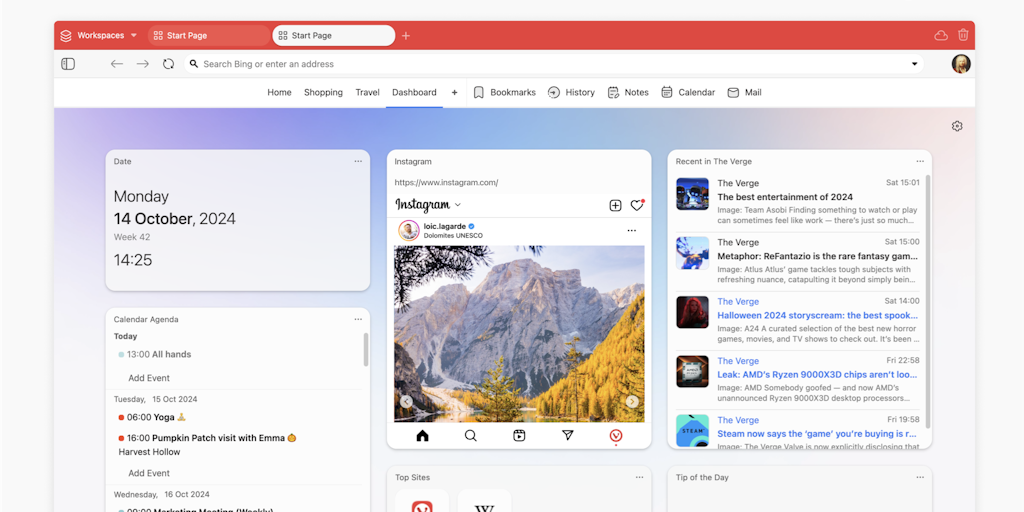
Task: Switch to the first Start Page tab
Action: 208,36
